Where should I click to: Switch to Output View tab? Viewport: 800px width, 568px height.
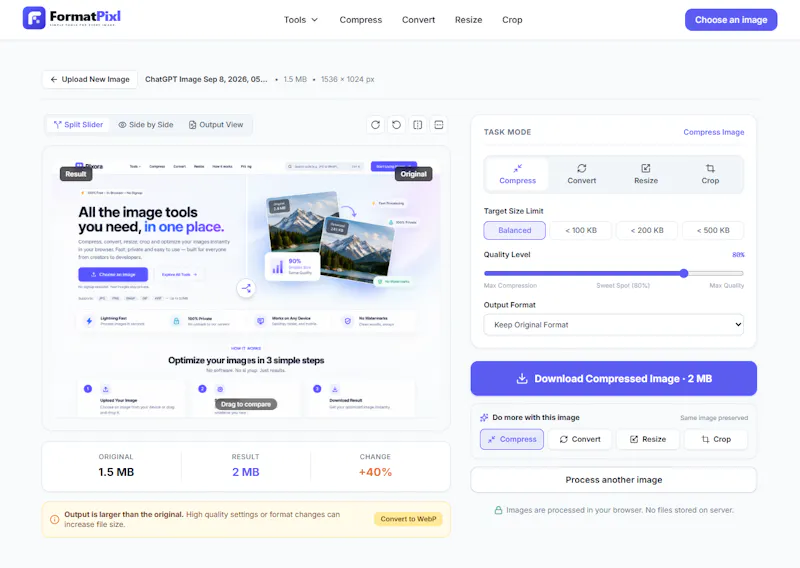216,125
